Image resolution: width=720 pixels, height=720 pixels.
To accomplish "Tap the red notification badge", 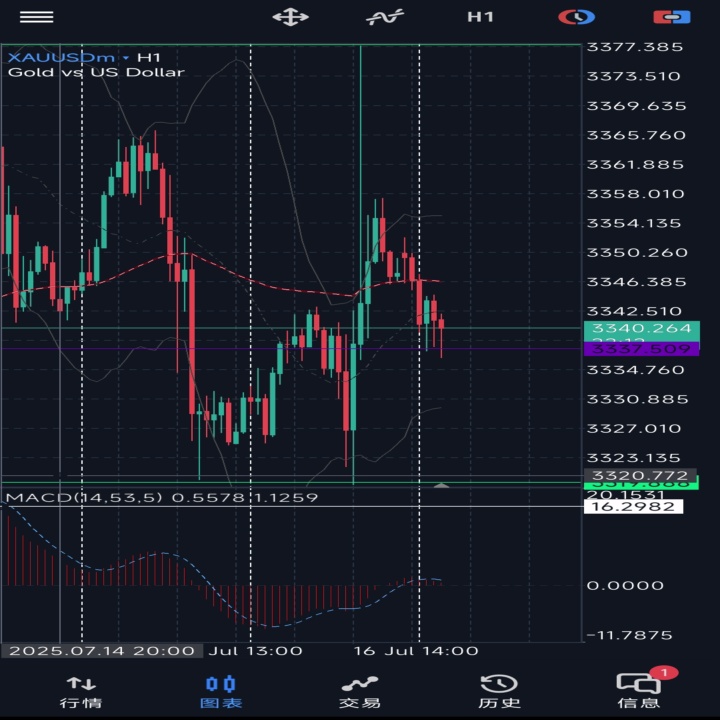I will click(664, 673).
